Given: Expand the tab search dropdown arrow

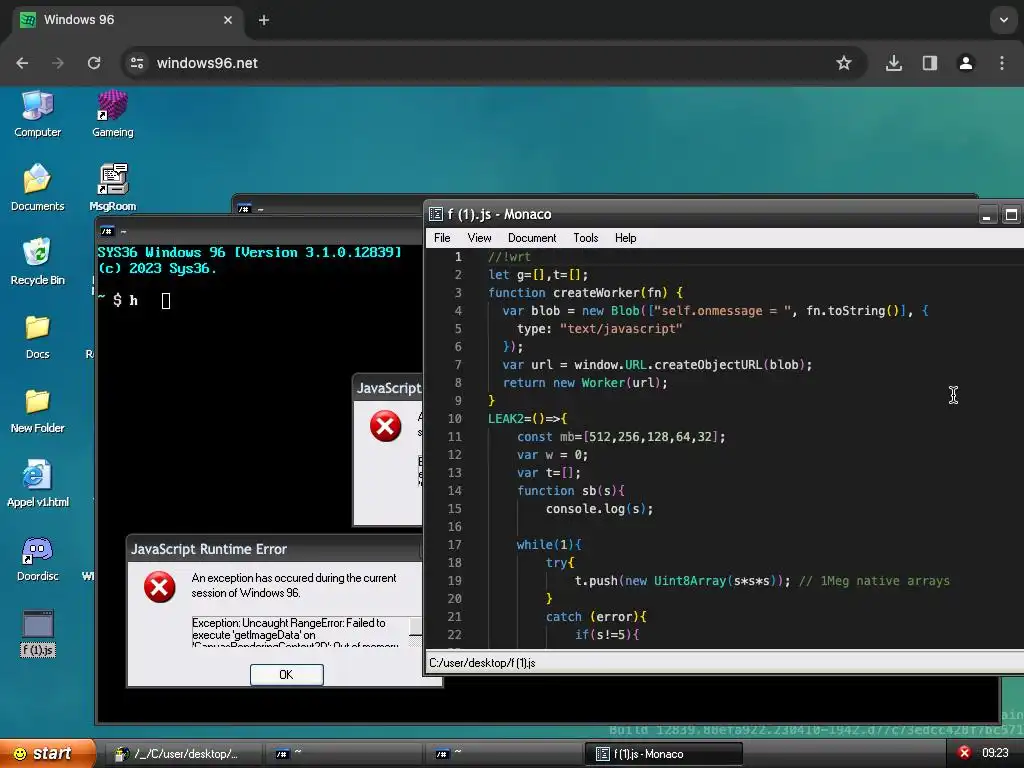Looking at the screenshot, I should click(1004, 20).
